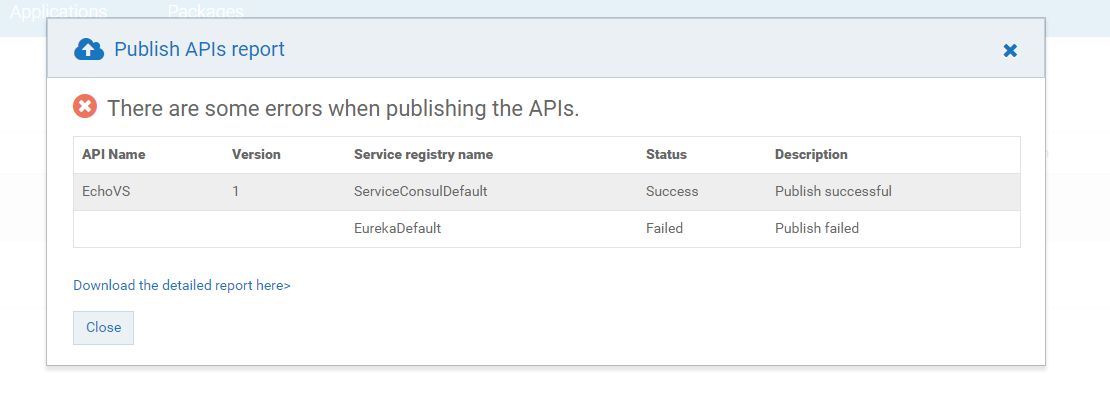1110x410 pixels.
Task: Click the Failed status cell
Action: coord(664,228)
